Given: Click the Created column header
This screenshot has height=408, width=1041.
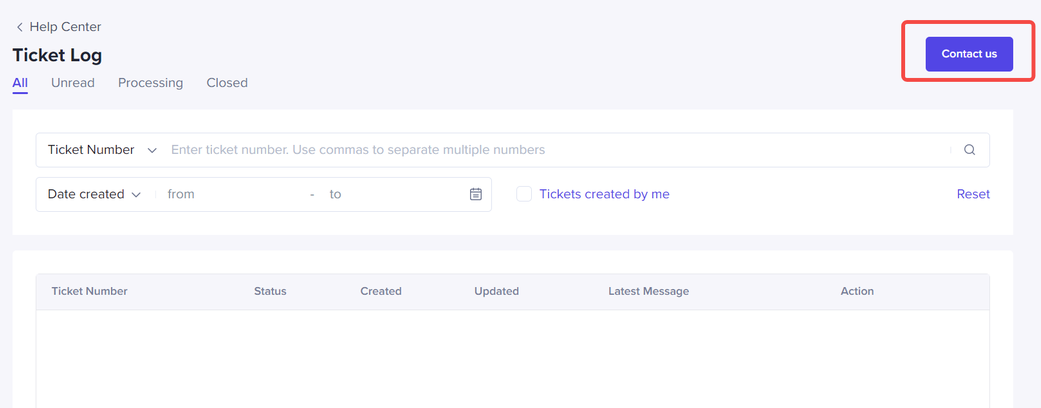Looking at the screenshot, I should 381,291.
